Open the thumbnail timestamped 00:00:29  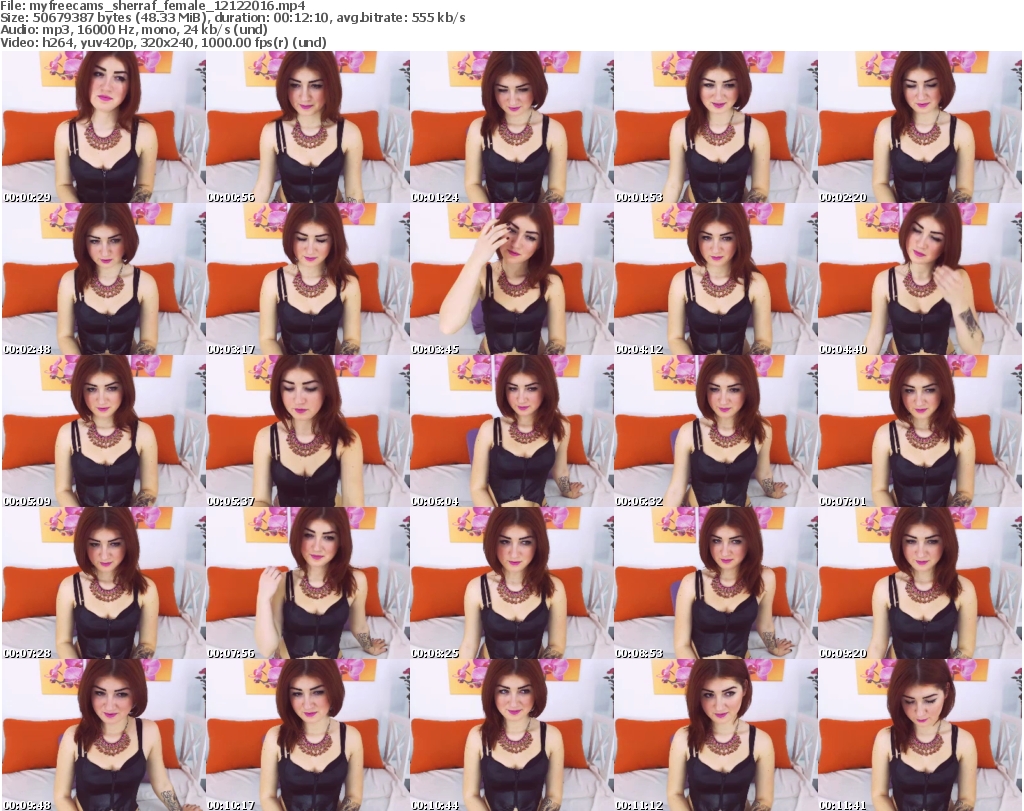coord(103,127)
